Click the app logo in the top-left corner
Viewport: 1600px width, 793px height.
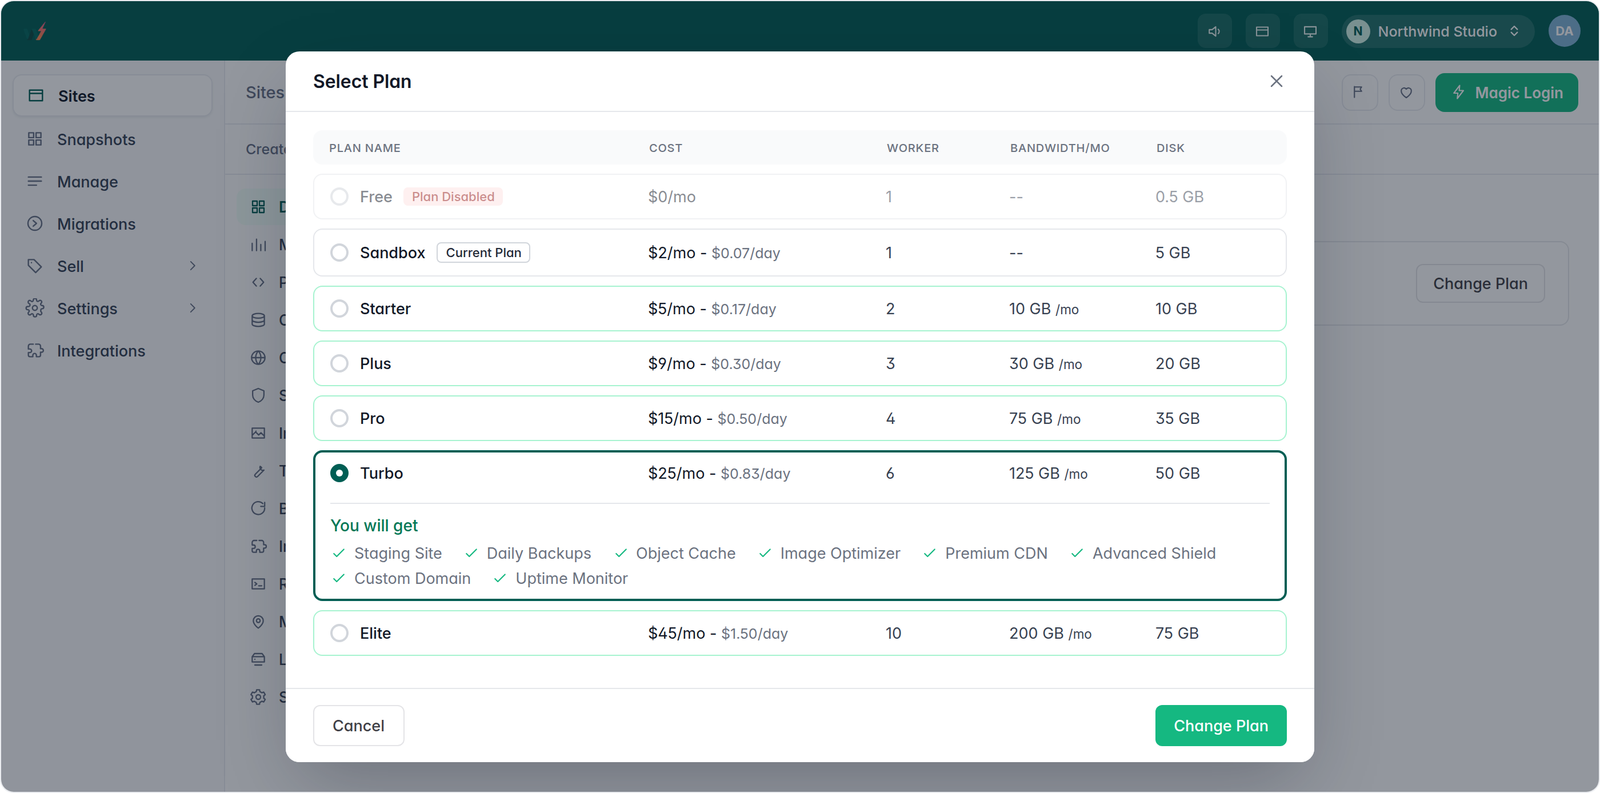(38, 31)
